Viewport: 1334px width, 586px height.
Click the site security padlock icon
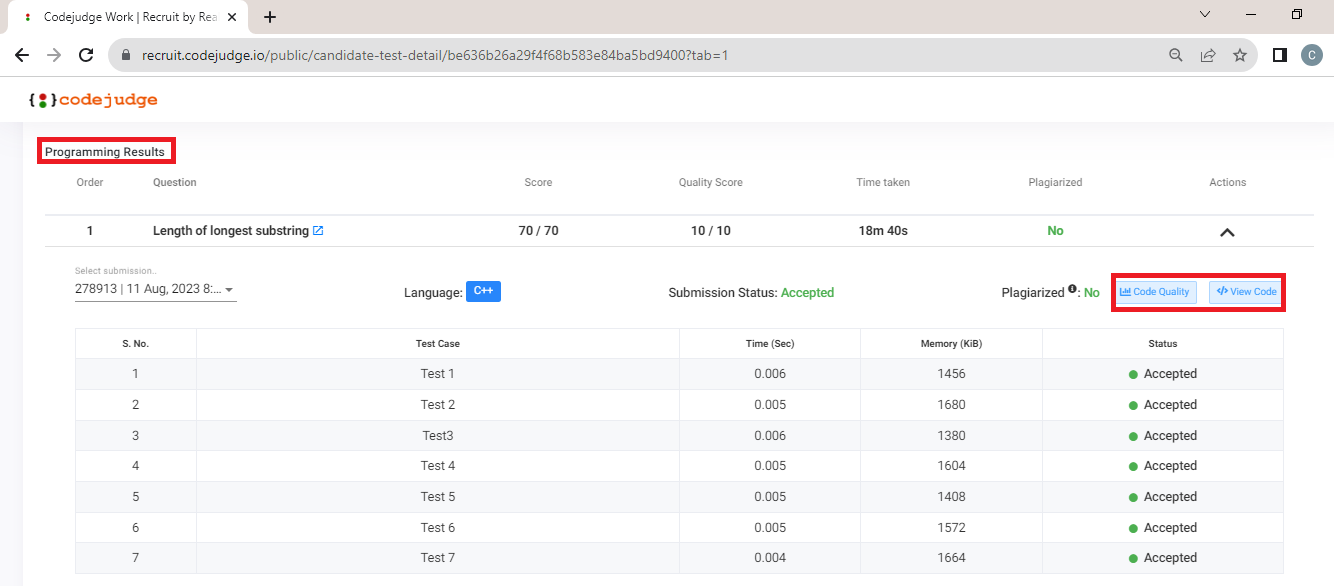click(x=125, y=55)
